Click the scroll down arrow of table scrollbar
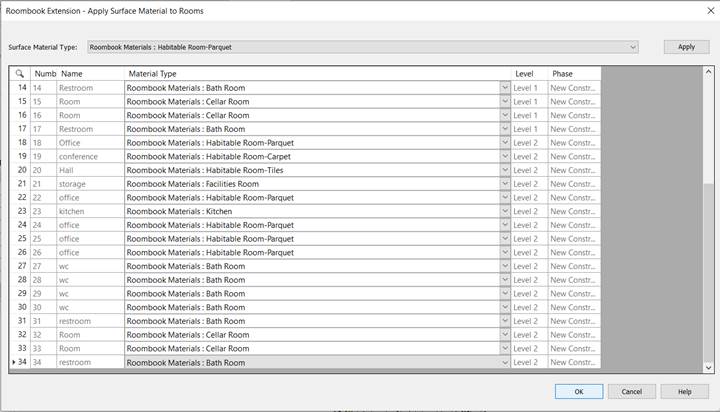Viewport: 720px width, 412px height. (x=708, y=367)
